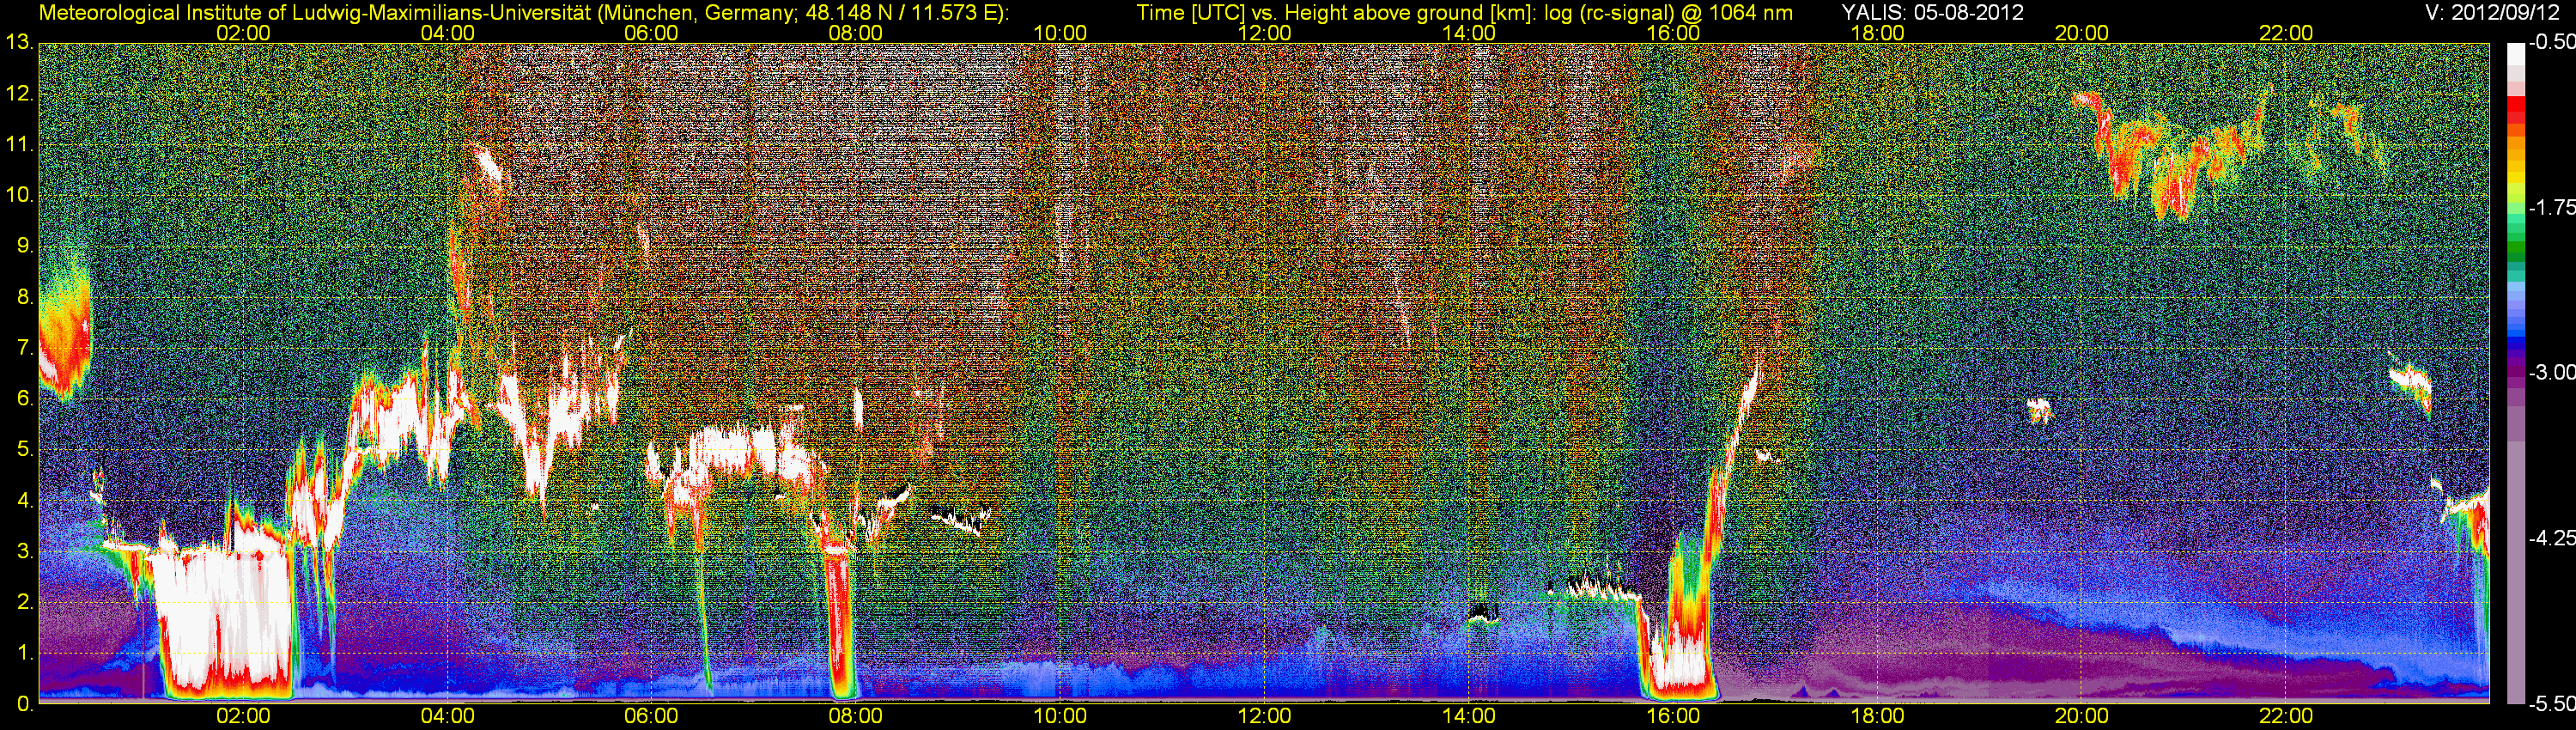Pick the 5 km height axis label
This screenshot has height=730, width=2576.
click(x=24, y=450)
